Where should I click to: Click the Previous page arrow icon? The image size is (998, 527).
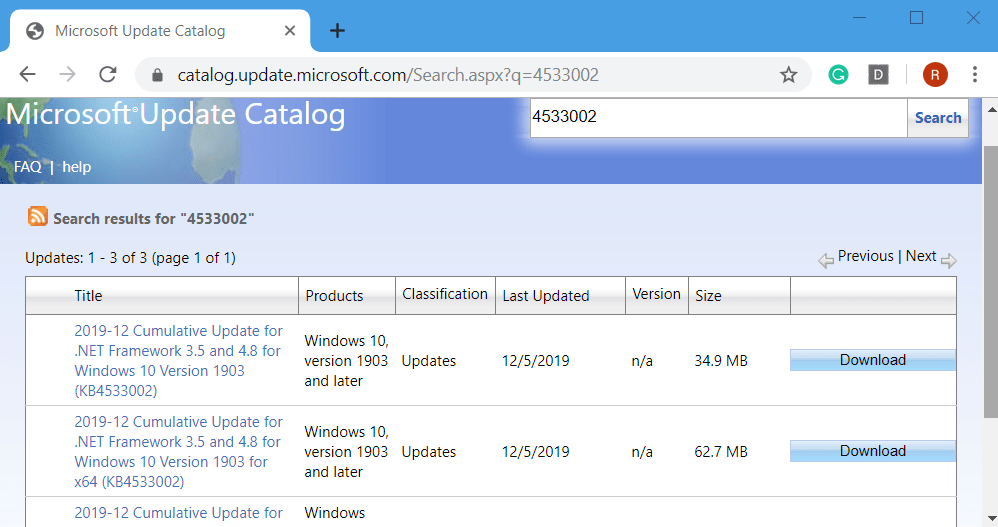(x=826, y=260)
